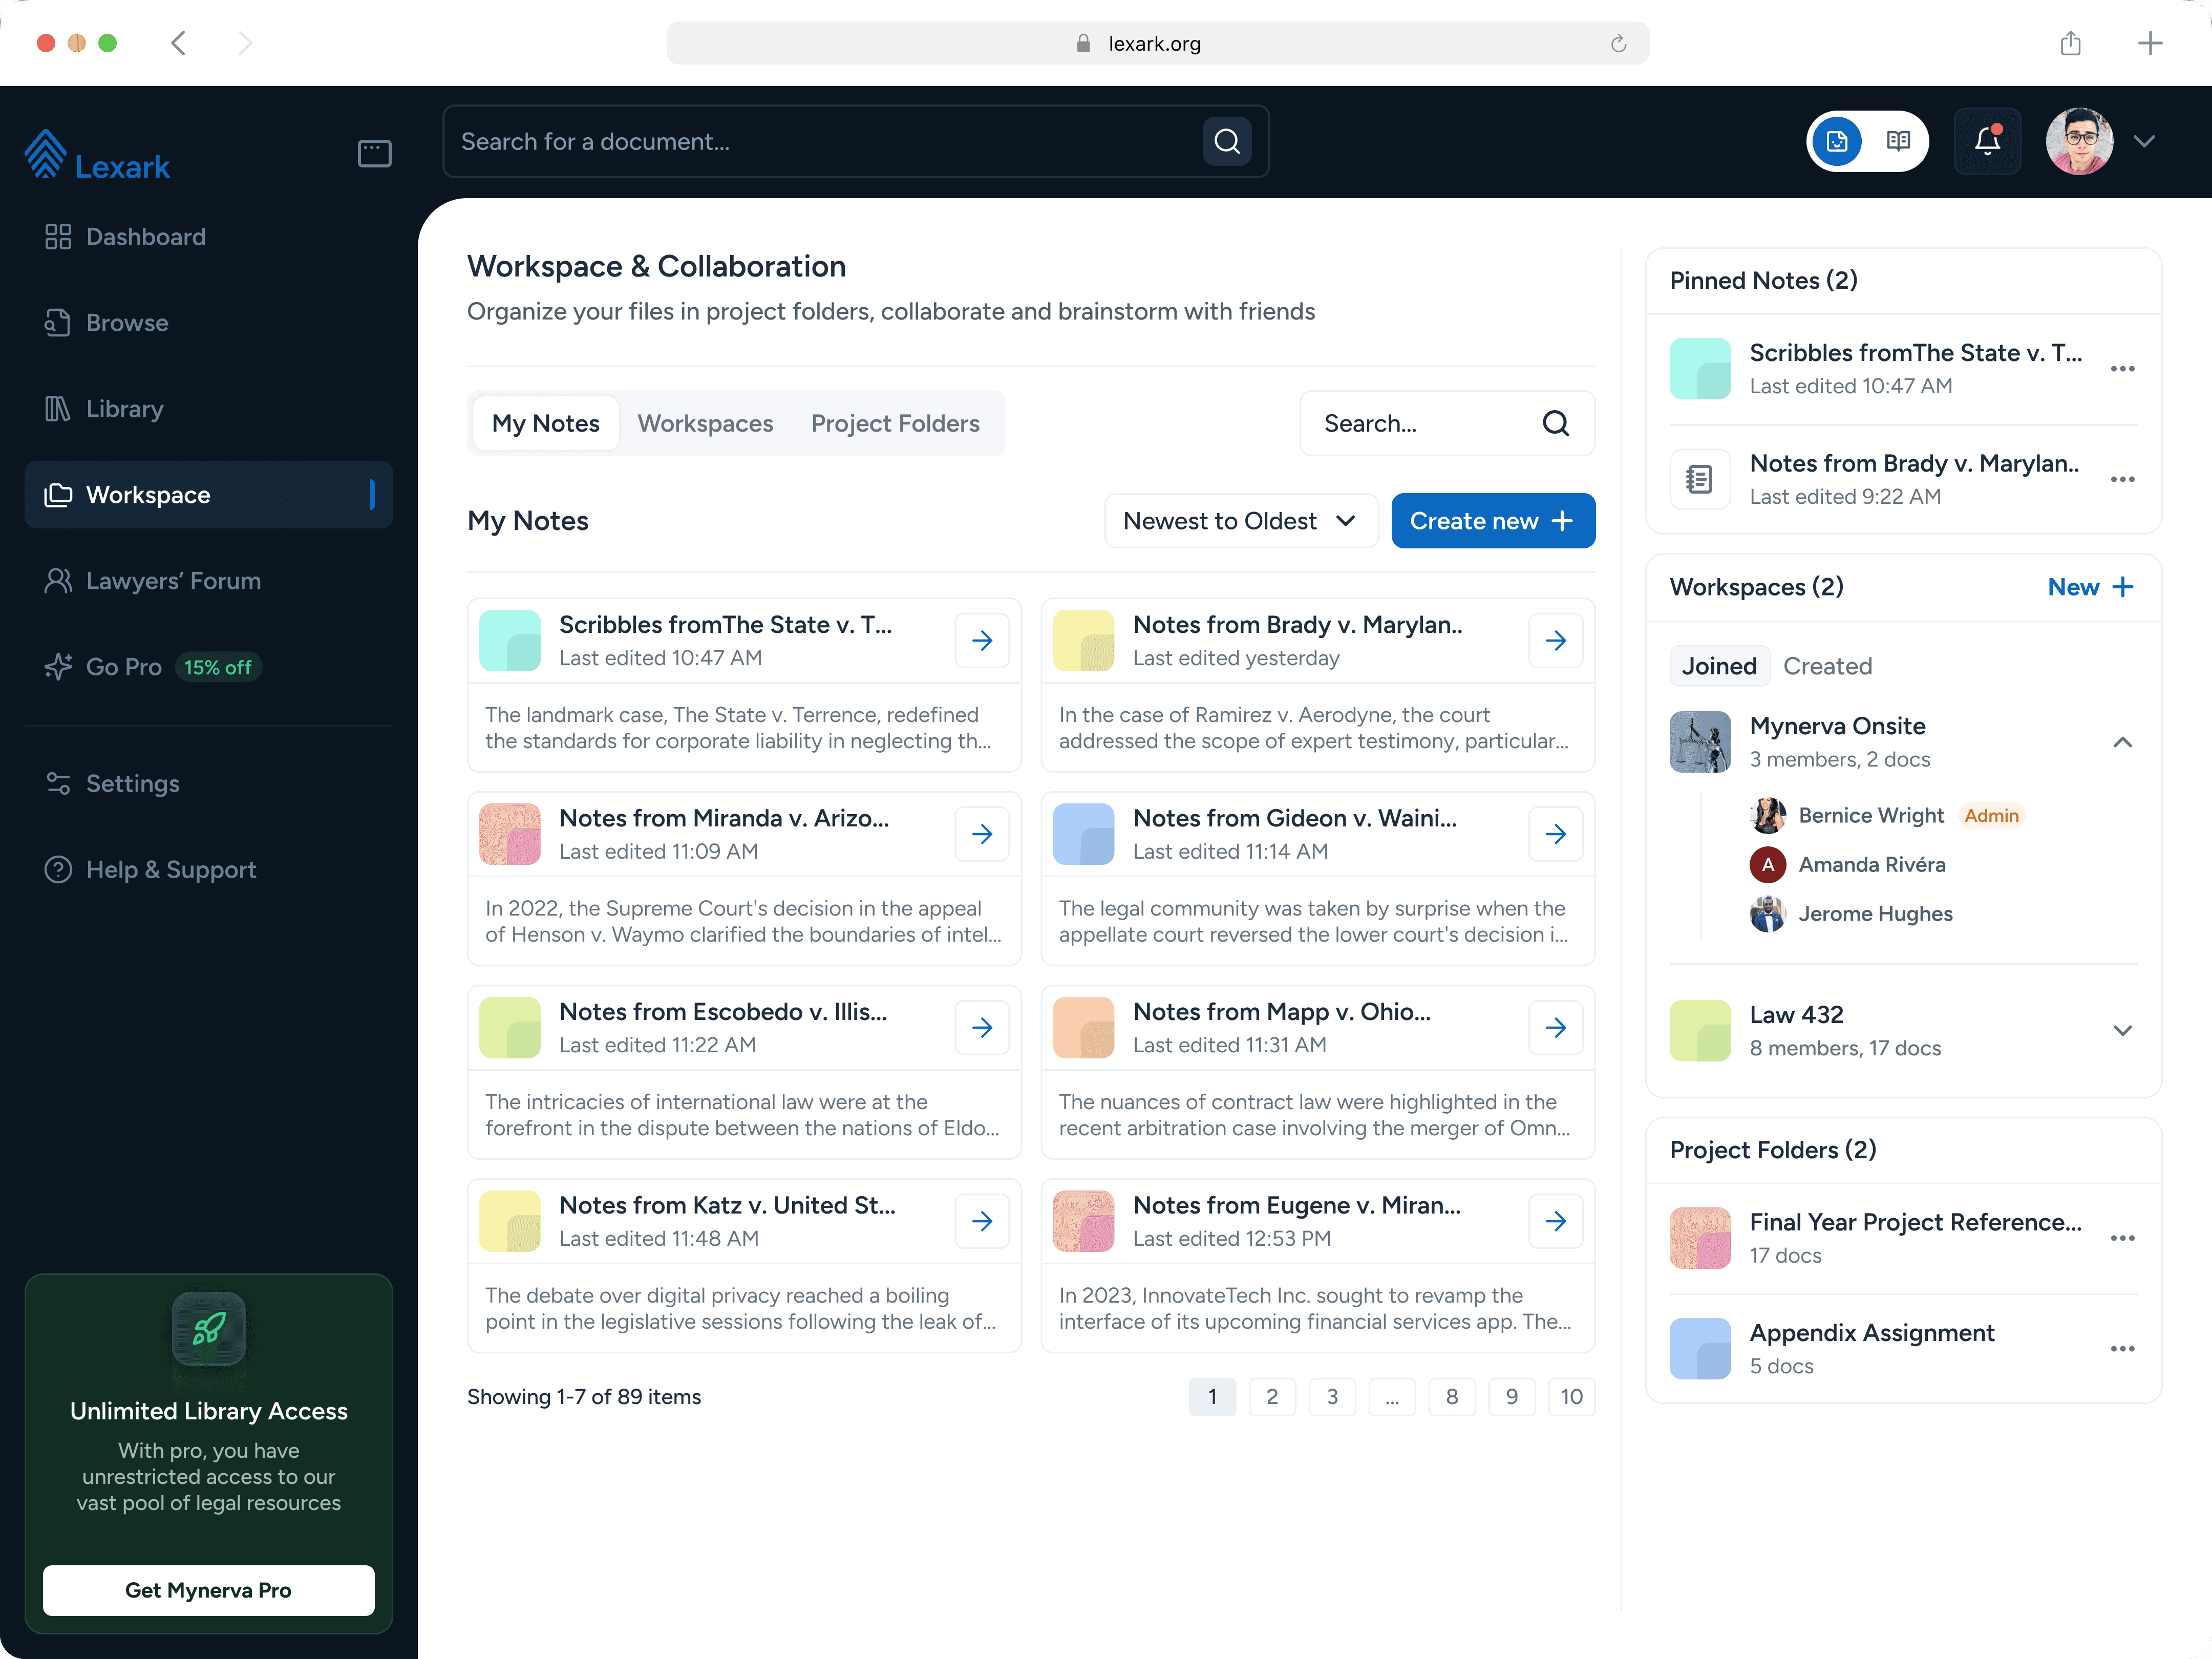Expand the Law 432 workspace
The width and height of the screenshot is (2212, 1659).
[x=2122, y=1030]
